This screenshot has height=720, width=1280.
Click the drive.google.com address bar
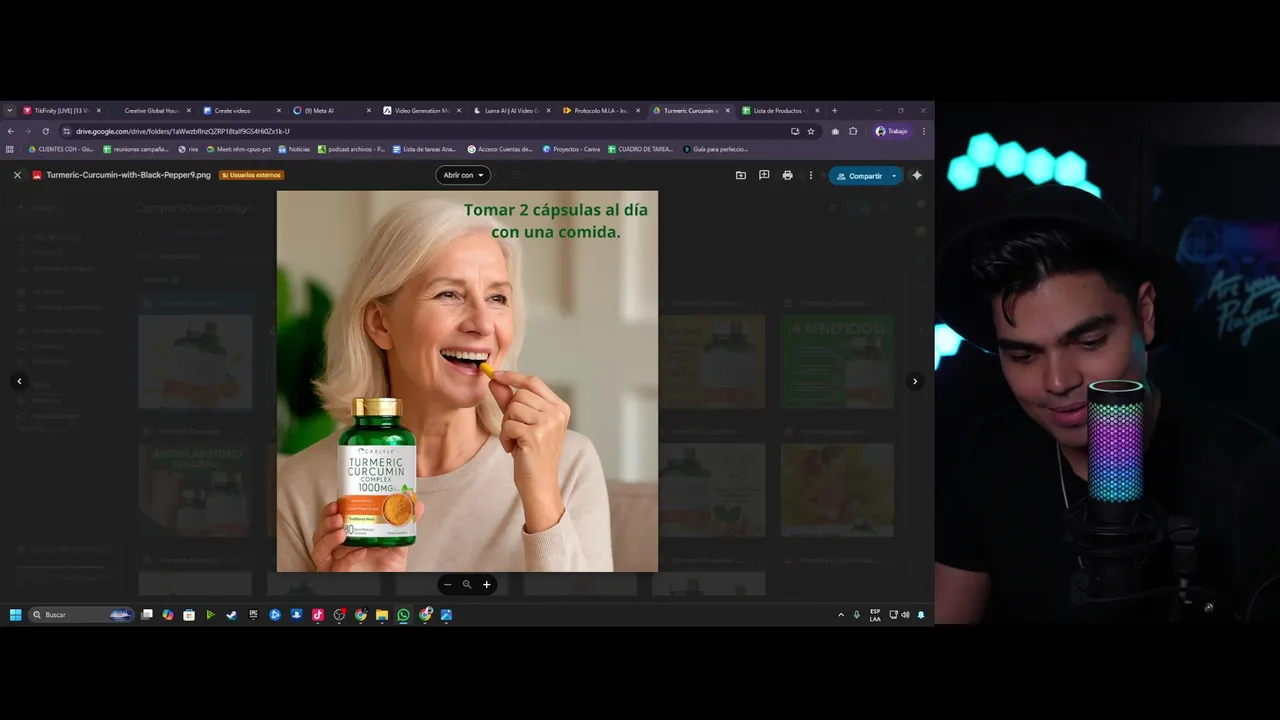[x=430, y=131]
